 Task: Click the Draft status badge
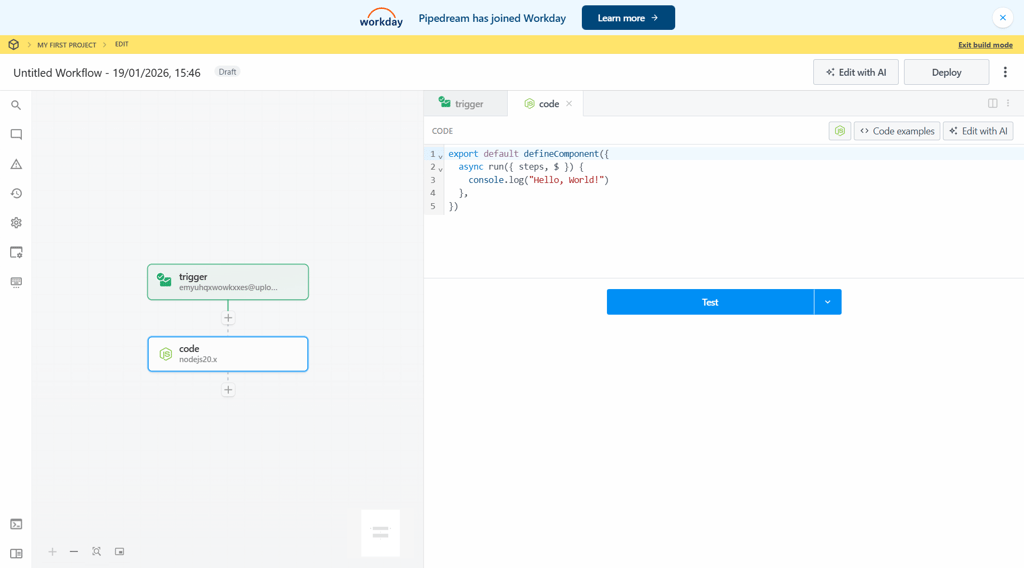tap(227, 72)
